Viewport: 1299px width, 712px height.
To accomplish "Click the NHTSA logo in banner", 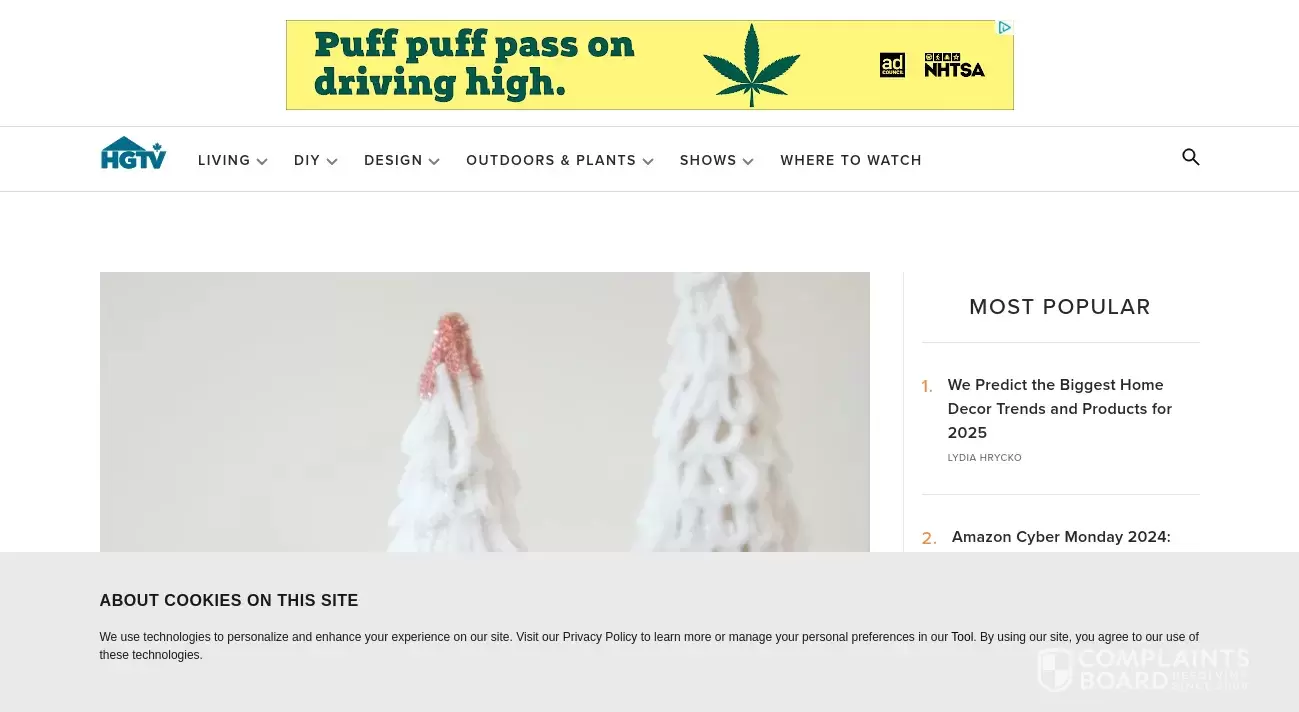I will pyautogui.click(x=954, y=65).
